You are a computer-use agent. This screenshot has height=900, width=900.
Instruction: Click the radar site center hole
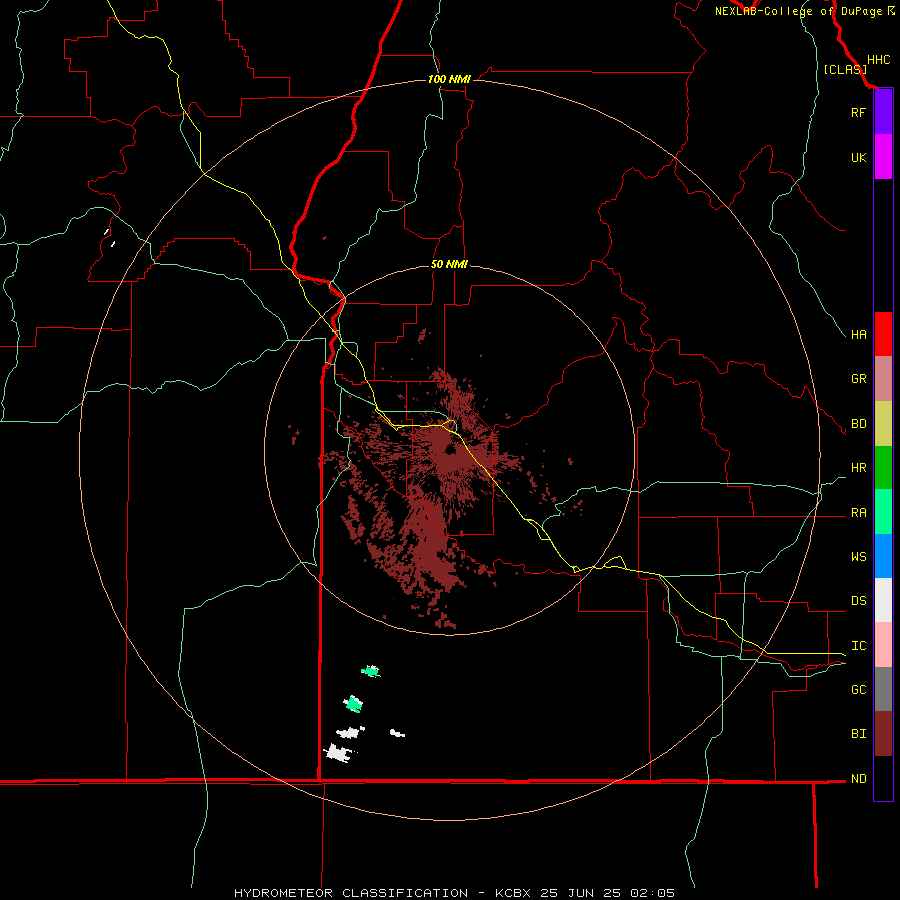[450, 449]
